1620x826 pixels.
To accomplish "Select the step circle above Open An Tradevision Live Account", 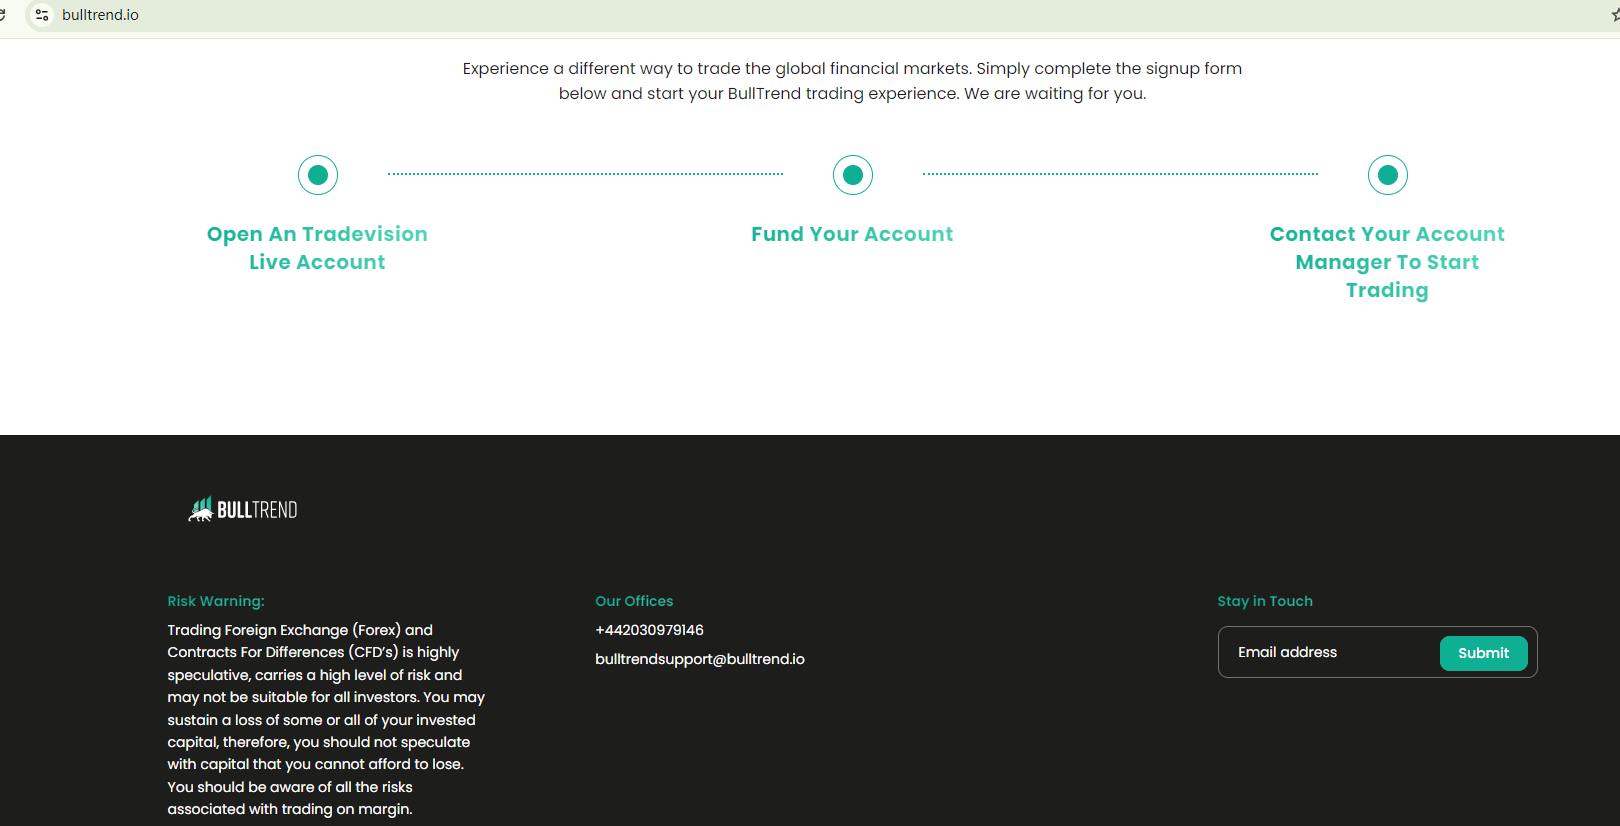I will click(318, 175).
